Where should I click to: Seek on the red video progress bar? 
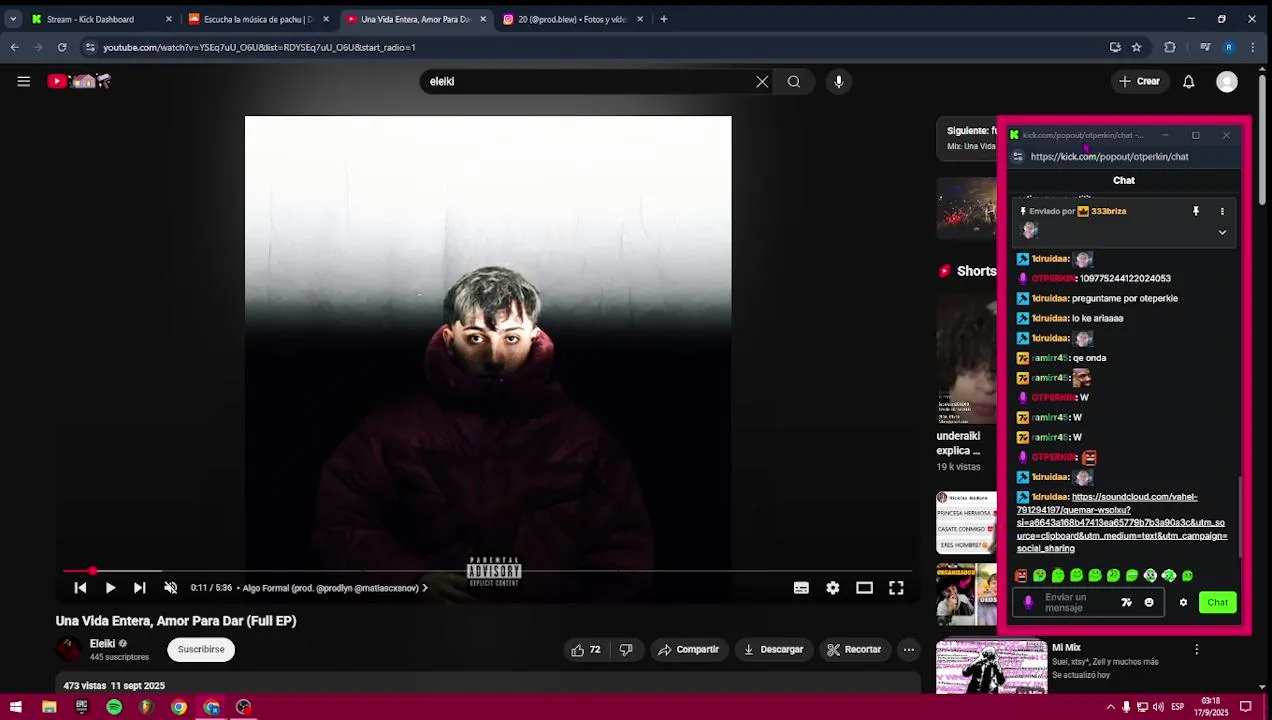(x=488, y=571)
